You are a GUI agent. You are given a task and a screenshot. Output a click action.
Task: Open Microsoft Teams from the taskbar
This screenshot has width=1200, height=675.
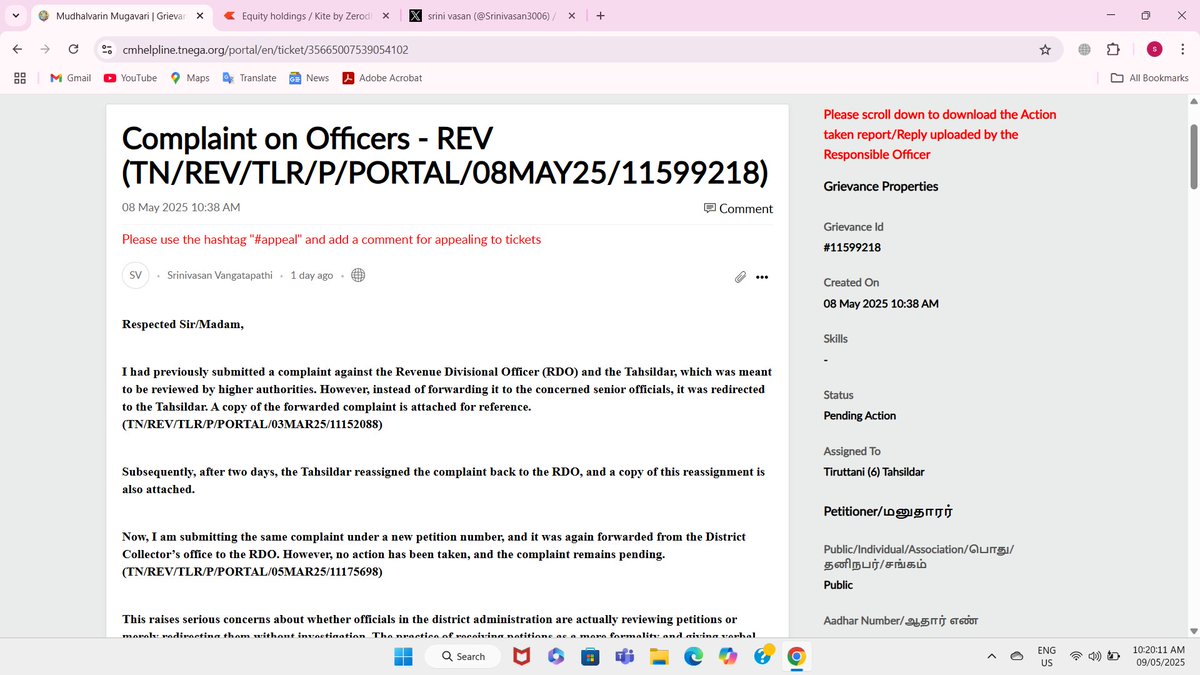(x=625, y=656)
